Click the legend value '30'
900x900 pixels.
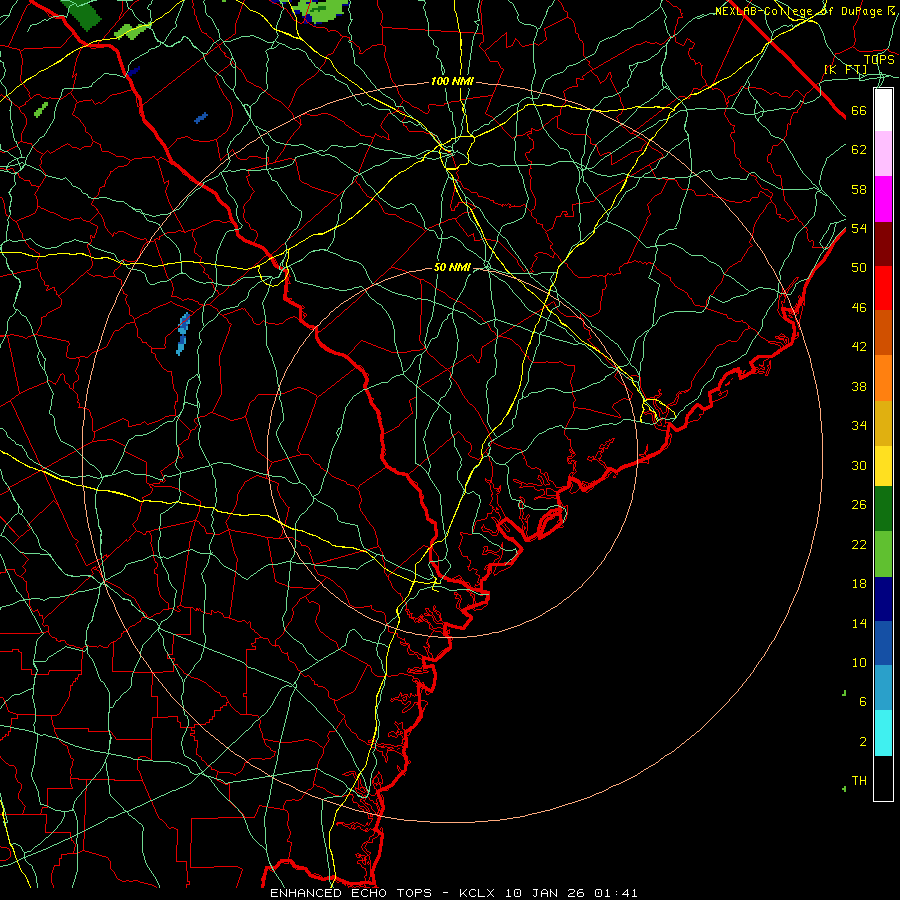859,465
